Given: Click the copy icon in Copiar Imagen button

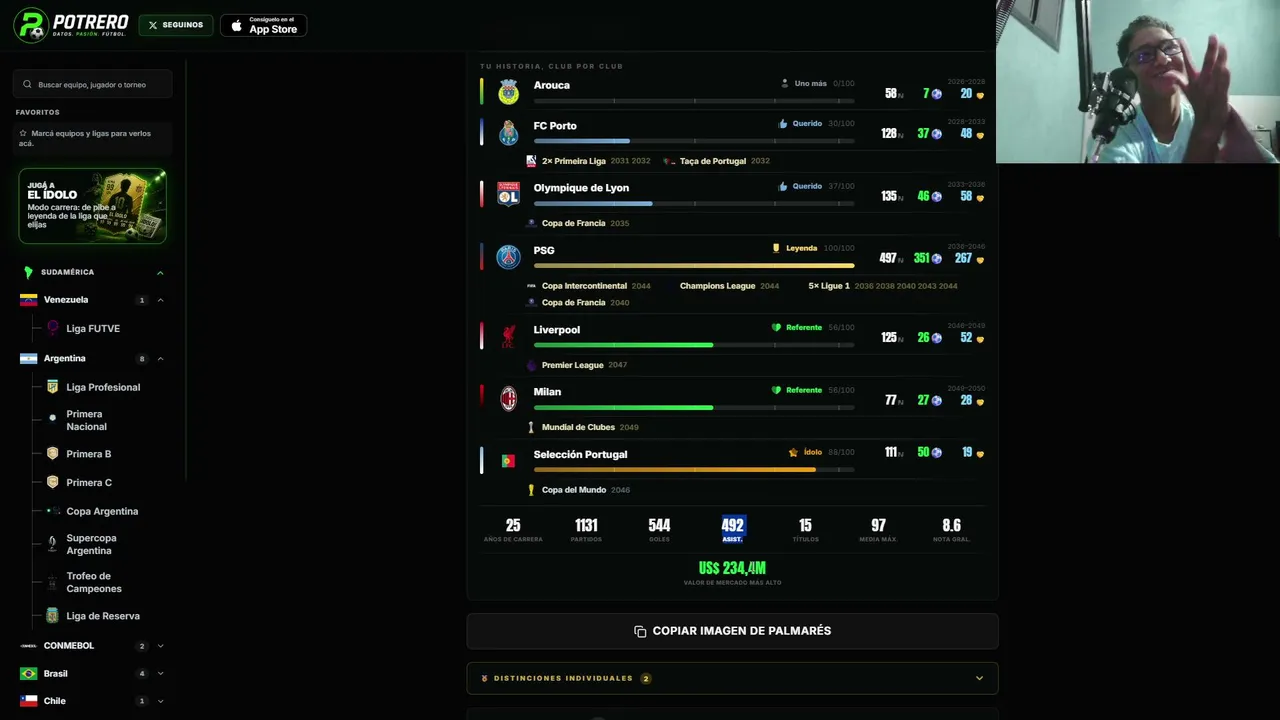Looking at the screenshot, I should (x=640, y=631).
